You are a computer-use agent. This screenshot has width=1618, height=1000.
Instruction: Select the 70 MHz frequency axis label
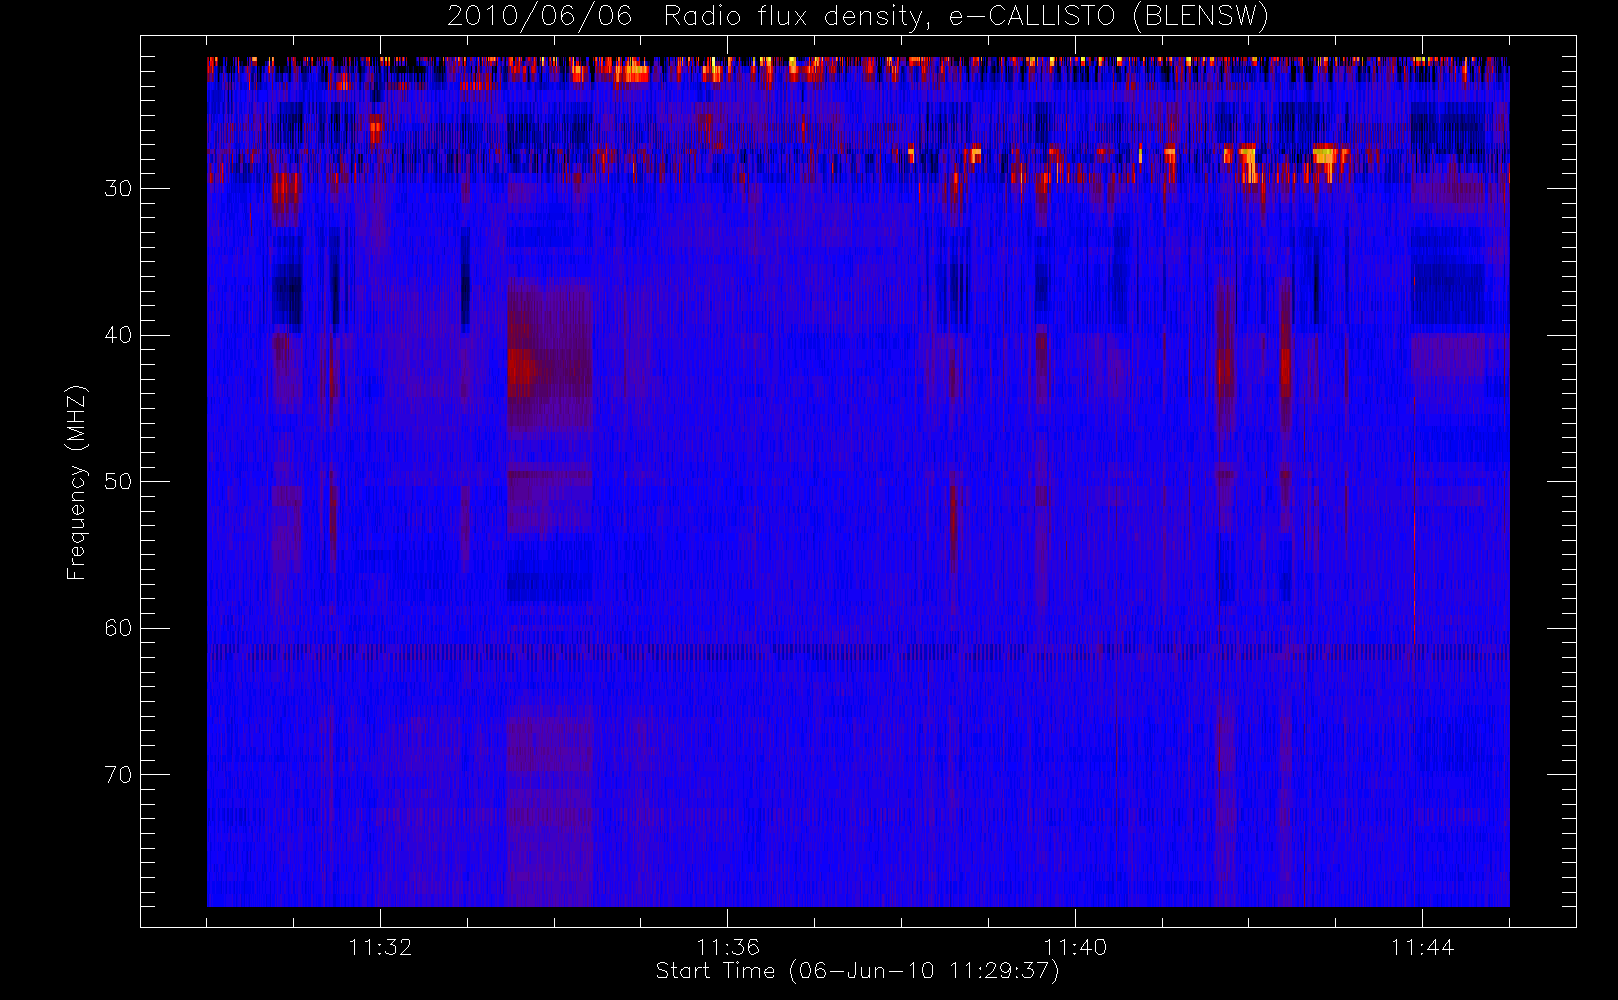click(118, 775)
